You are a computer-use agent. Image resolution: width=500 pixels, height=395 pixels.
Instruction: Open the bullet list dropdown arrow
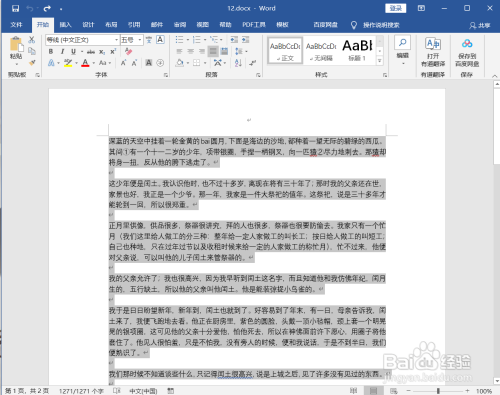[x=188, y=40]
